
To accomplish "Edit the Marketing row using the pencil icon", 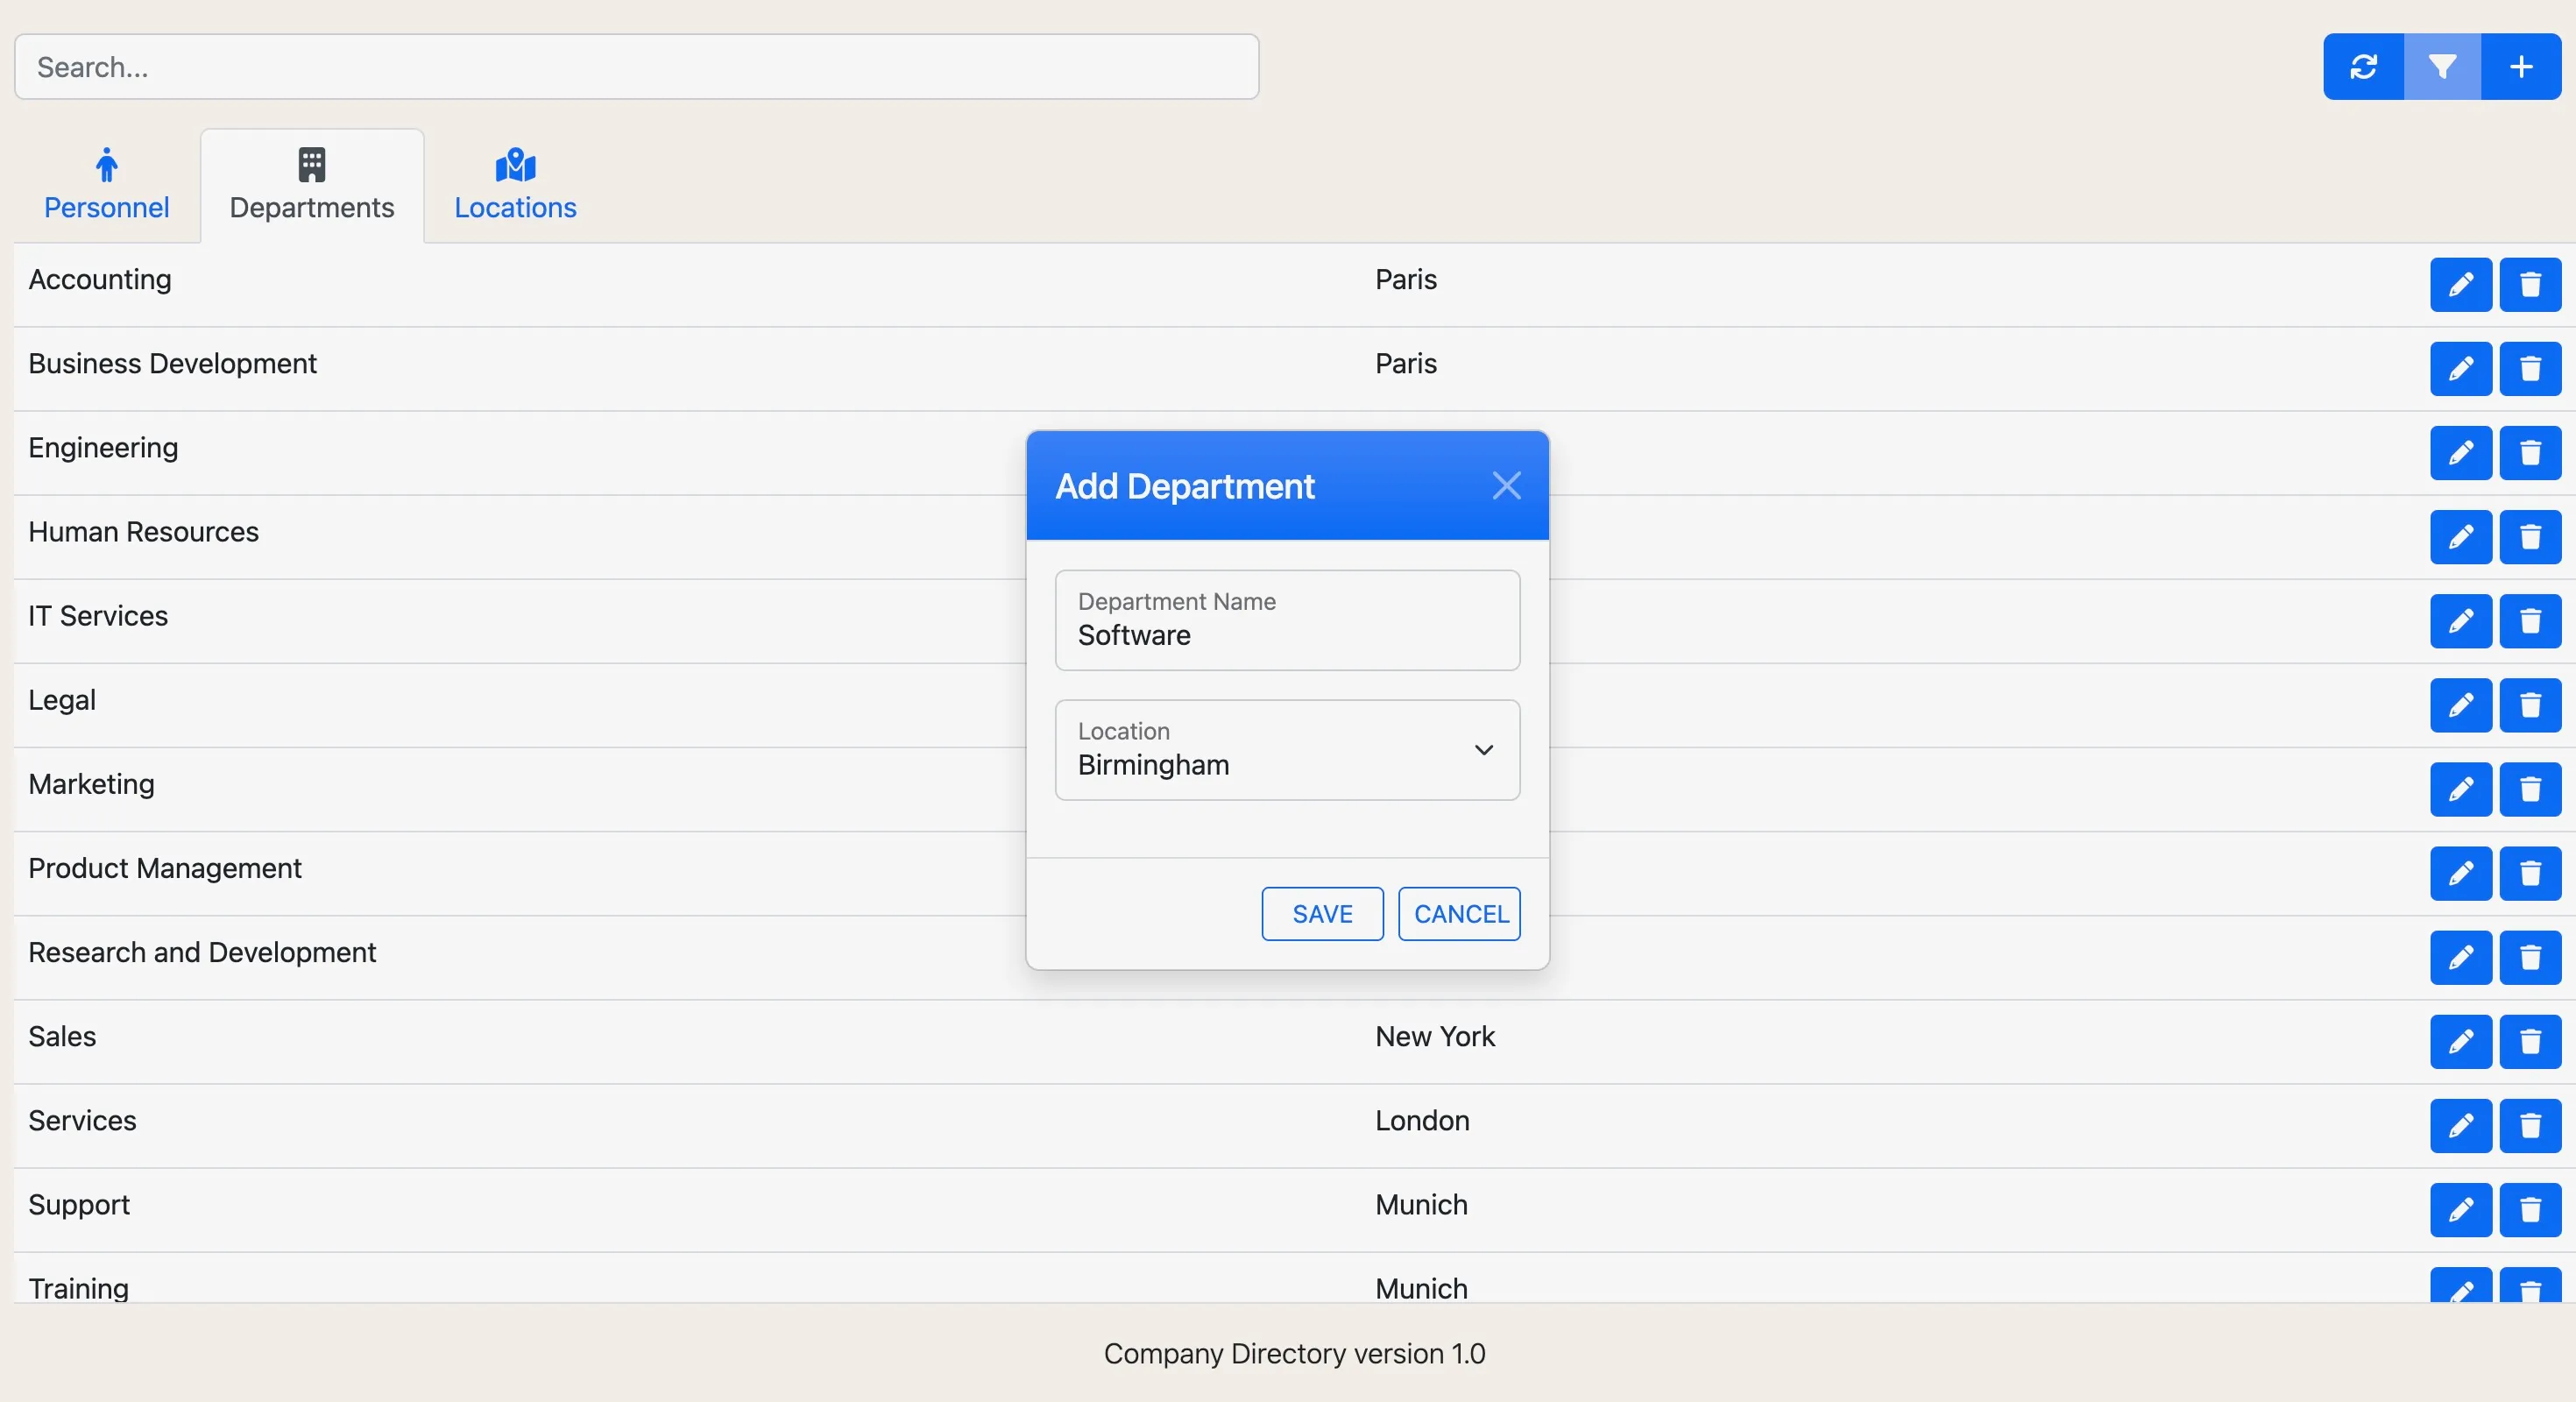I will coord(2462,789).
